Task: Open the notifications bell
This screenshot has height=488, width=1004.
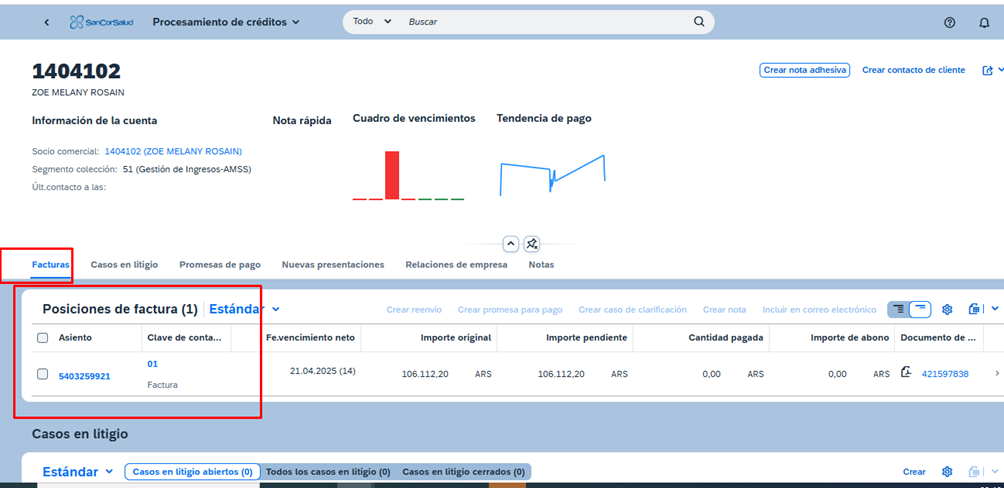Action: [984, 22]
